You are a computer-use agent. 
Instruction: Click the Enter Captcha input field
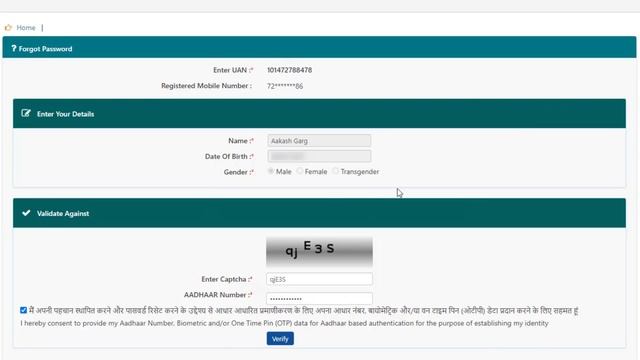(319, 279)
